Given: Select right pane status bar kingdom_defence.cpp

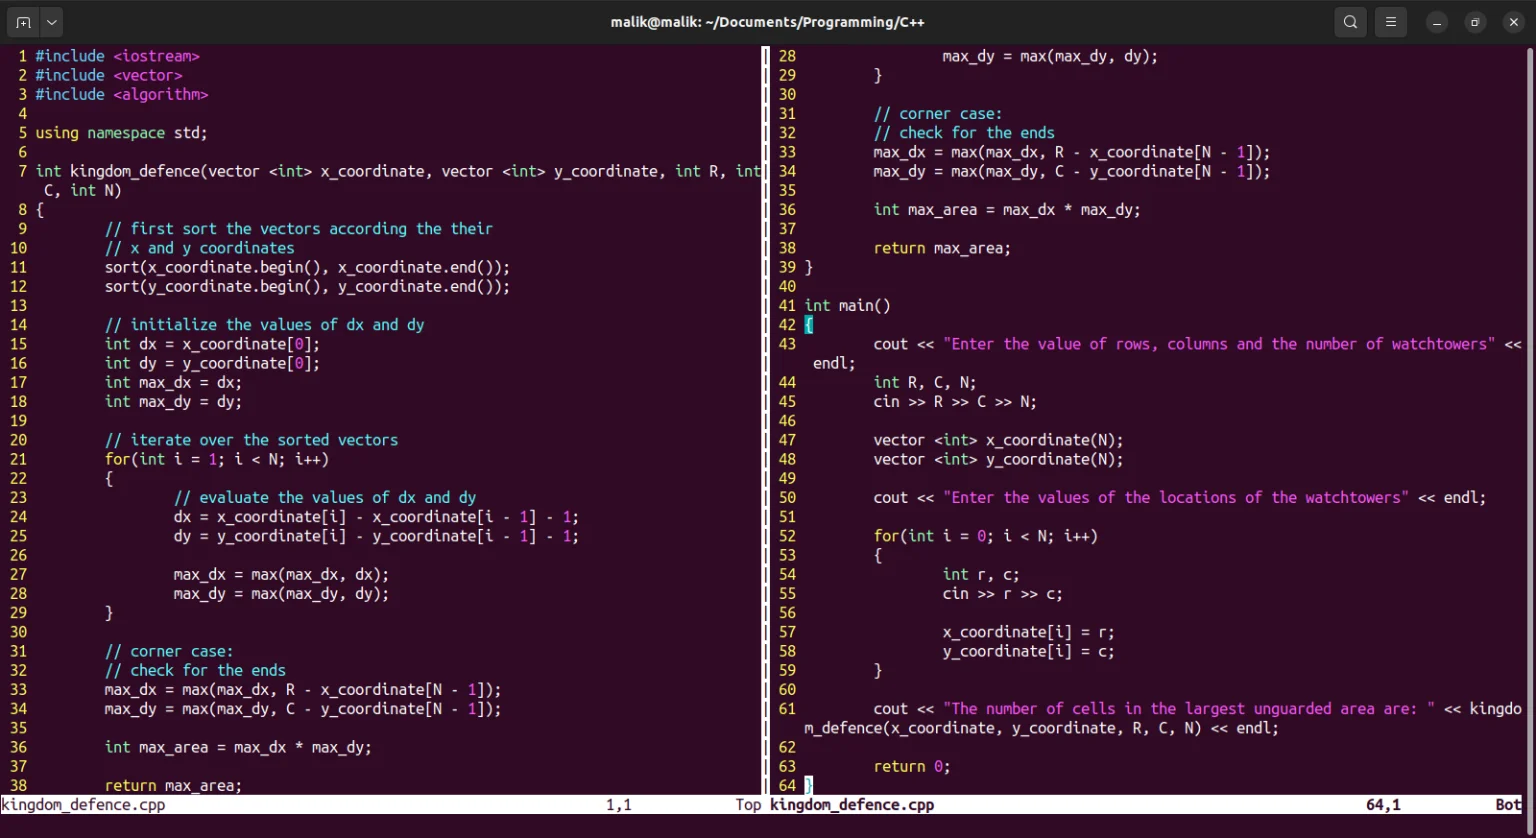Looking at the screenshot, I should pos(852,805).
